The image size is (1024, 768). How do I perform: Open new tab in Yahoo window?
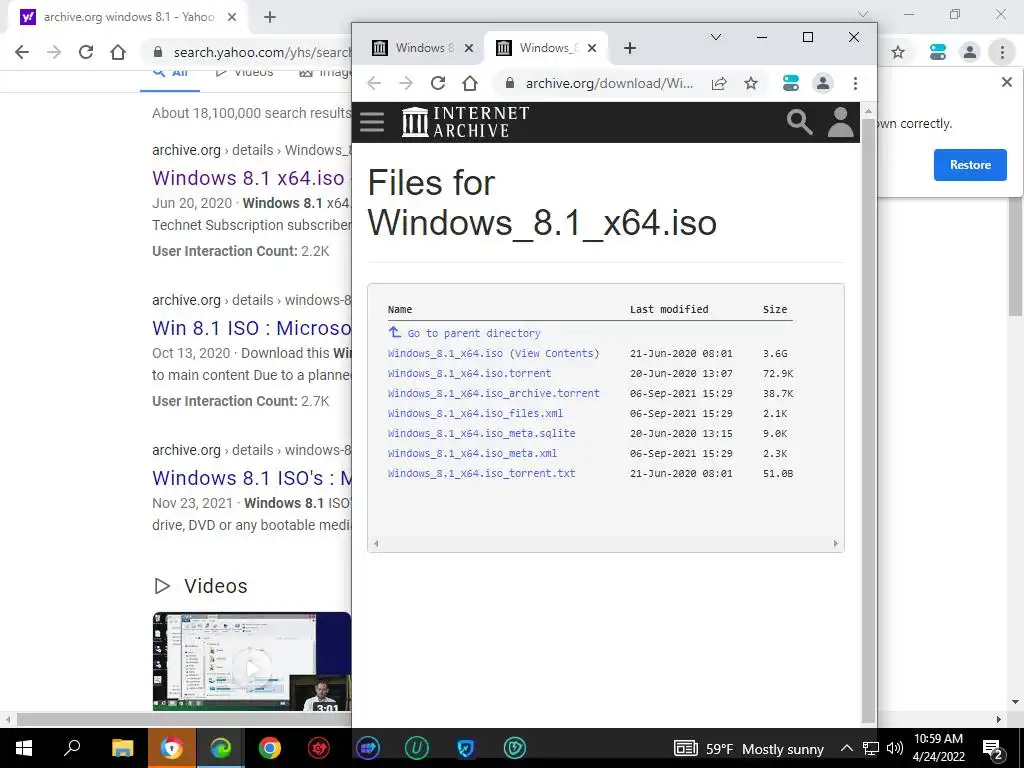coord(270,17)
